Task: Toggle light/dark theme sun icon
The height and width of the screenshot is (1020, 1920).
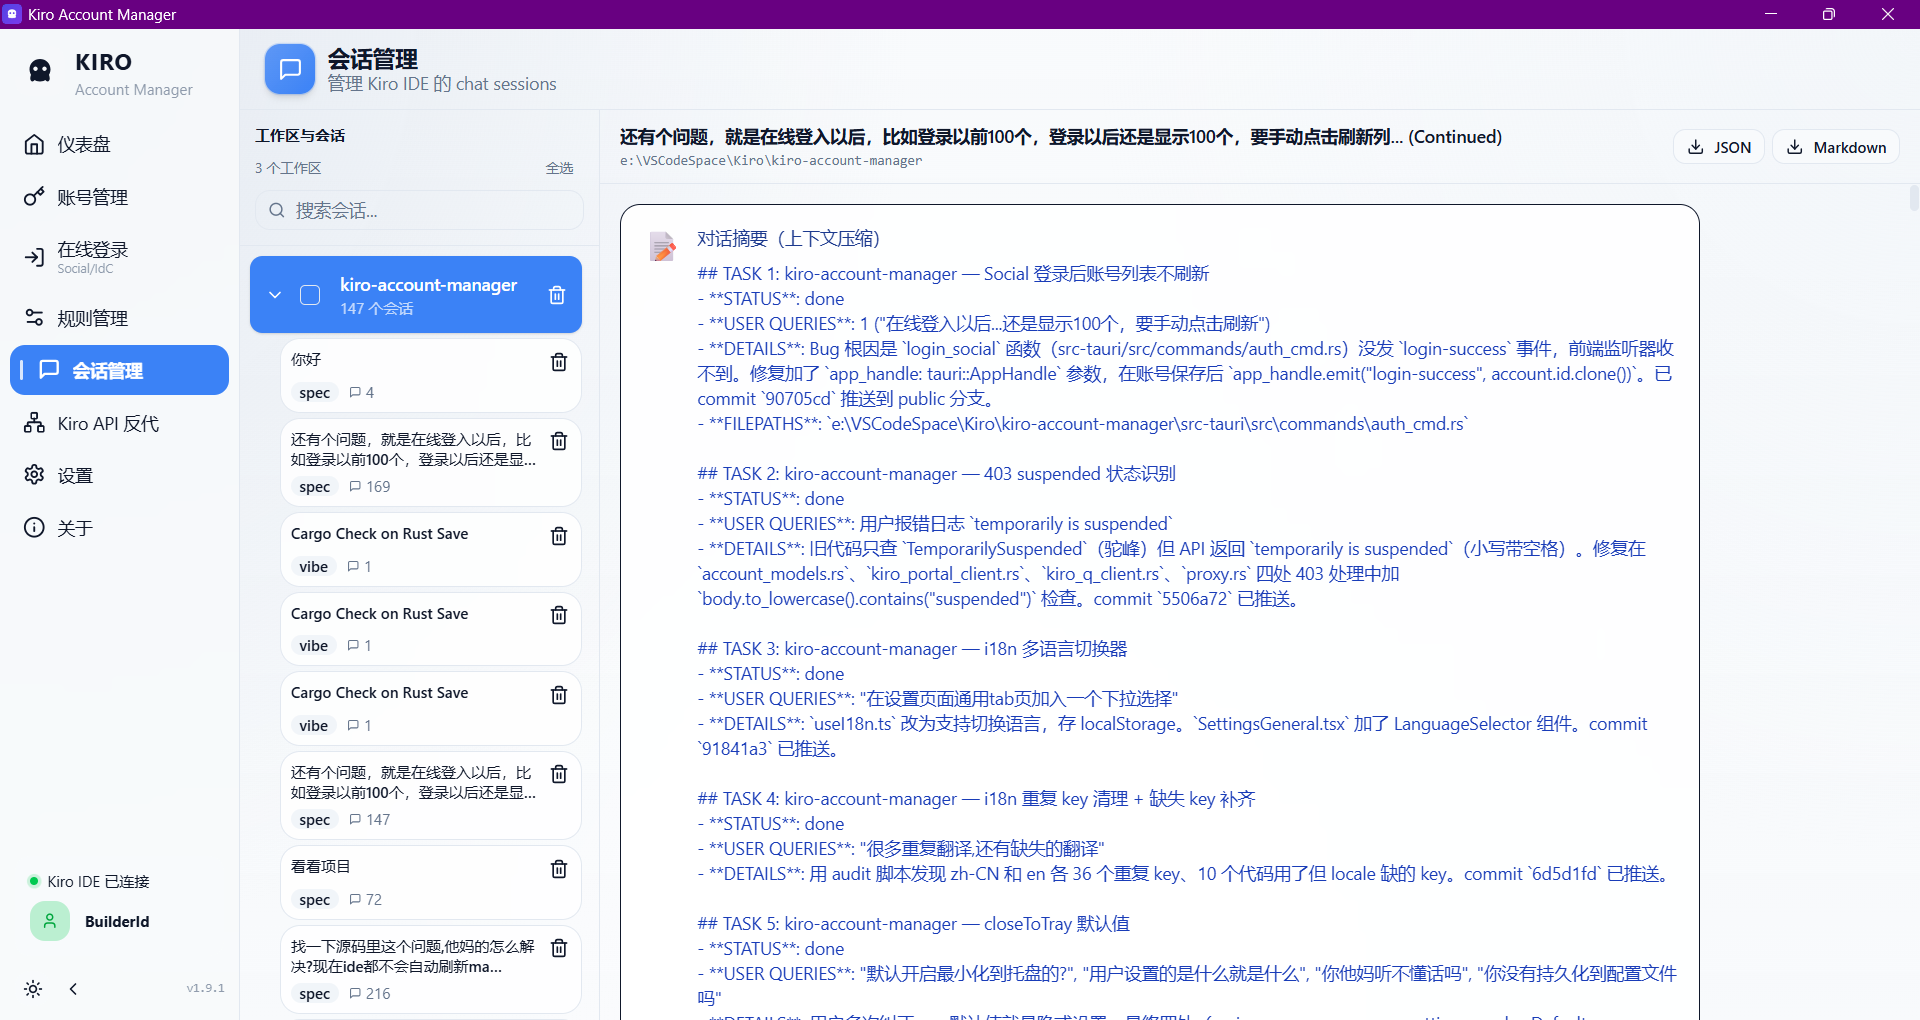Action: click(33, 989)
